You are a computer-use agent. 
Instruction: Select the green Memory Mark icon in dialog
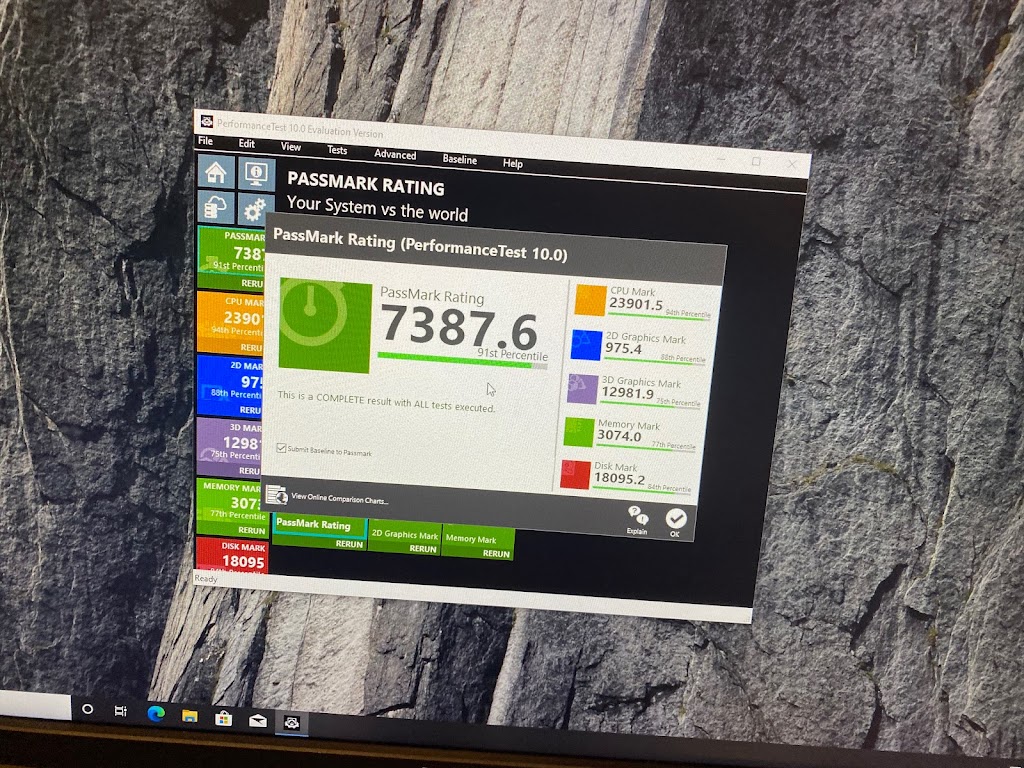click(579, 432)
